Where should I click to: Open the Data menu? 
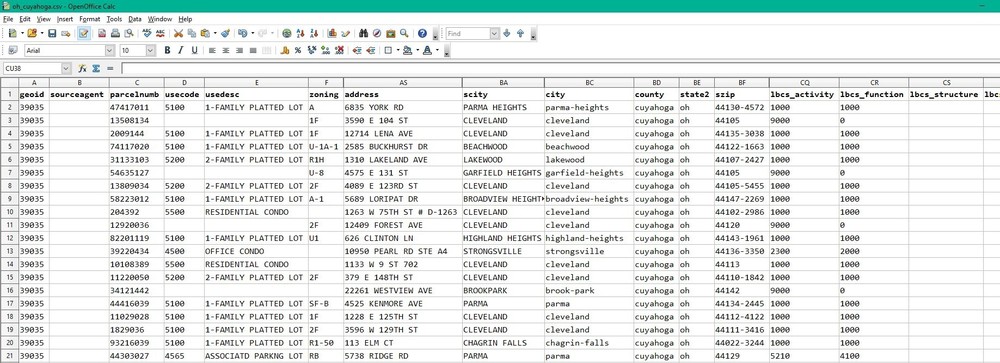[x=135, y=19]
